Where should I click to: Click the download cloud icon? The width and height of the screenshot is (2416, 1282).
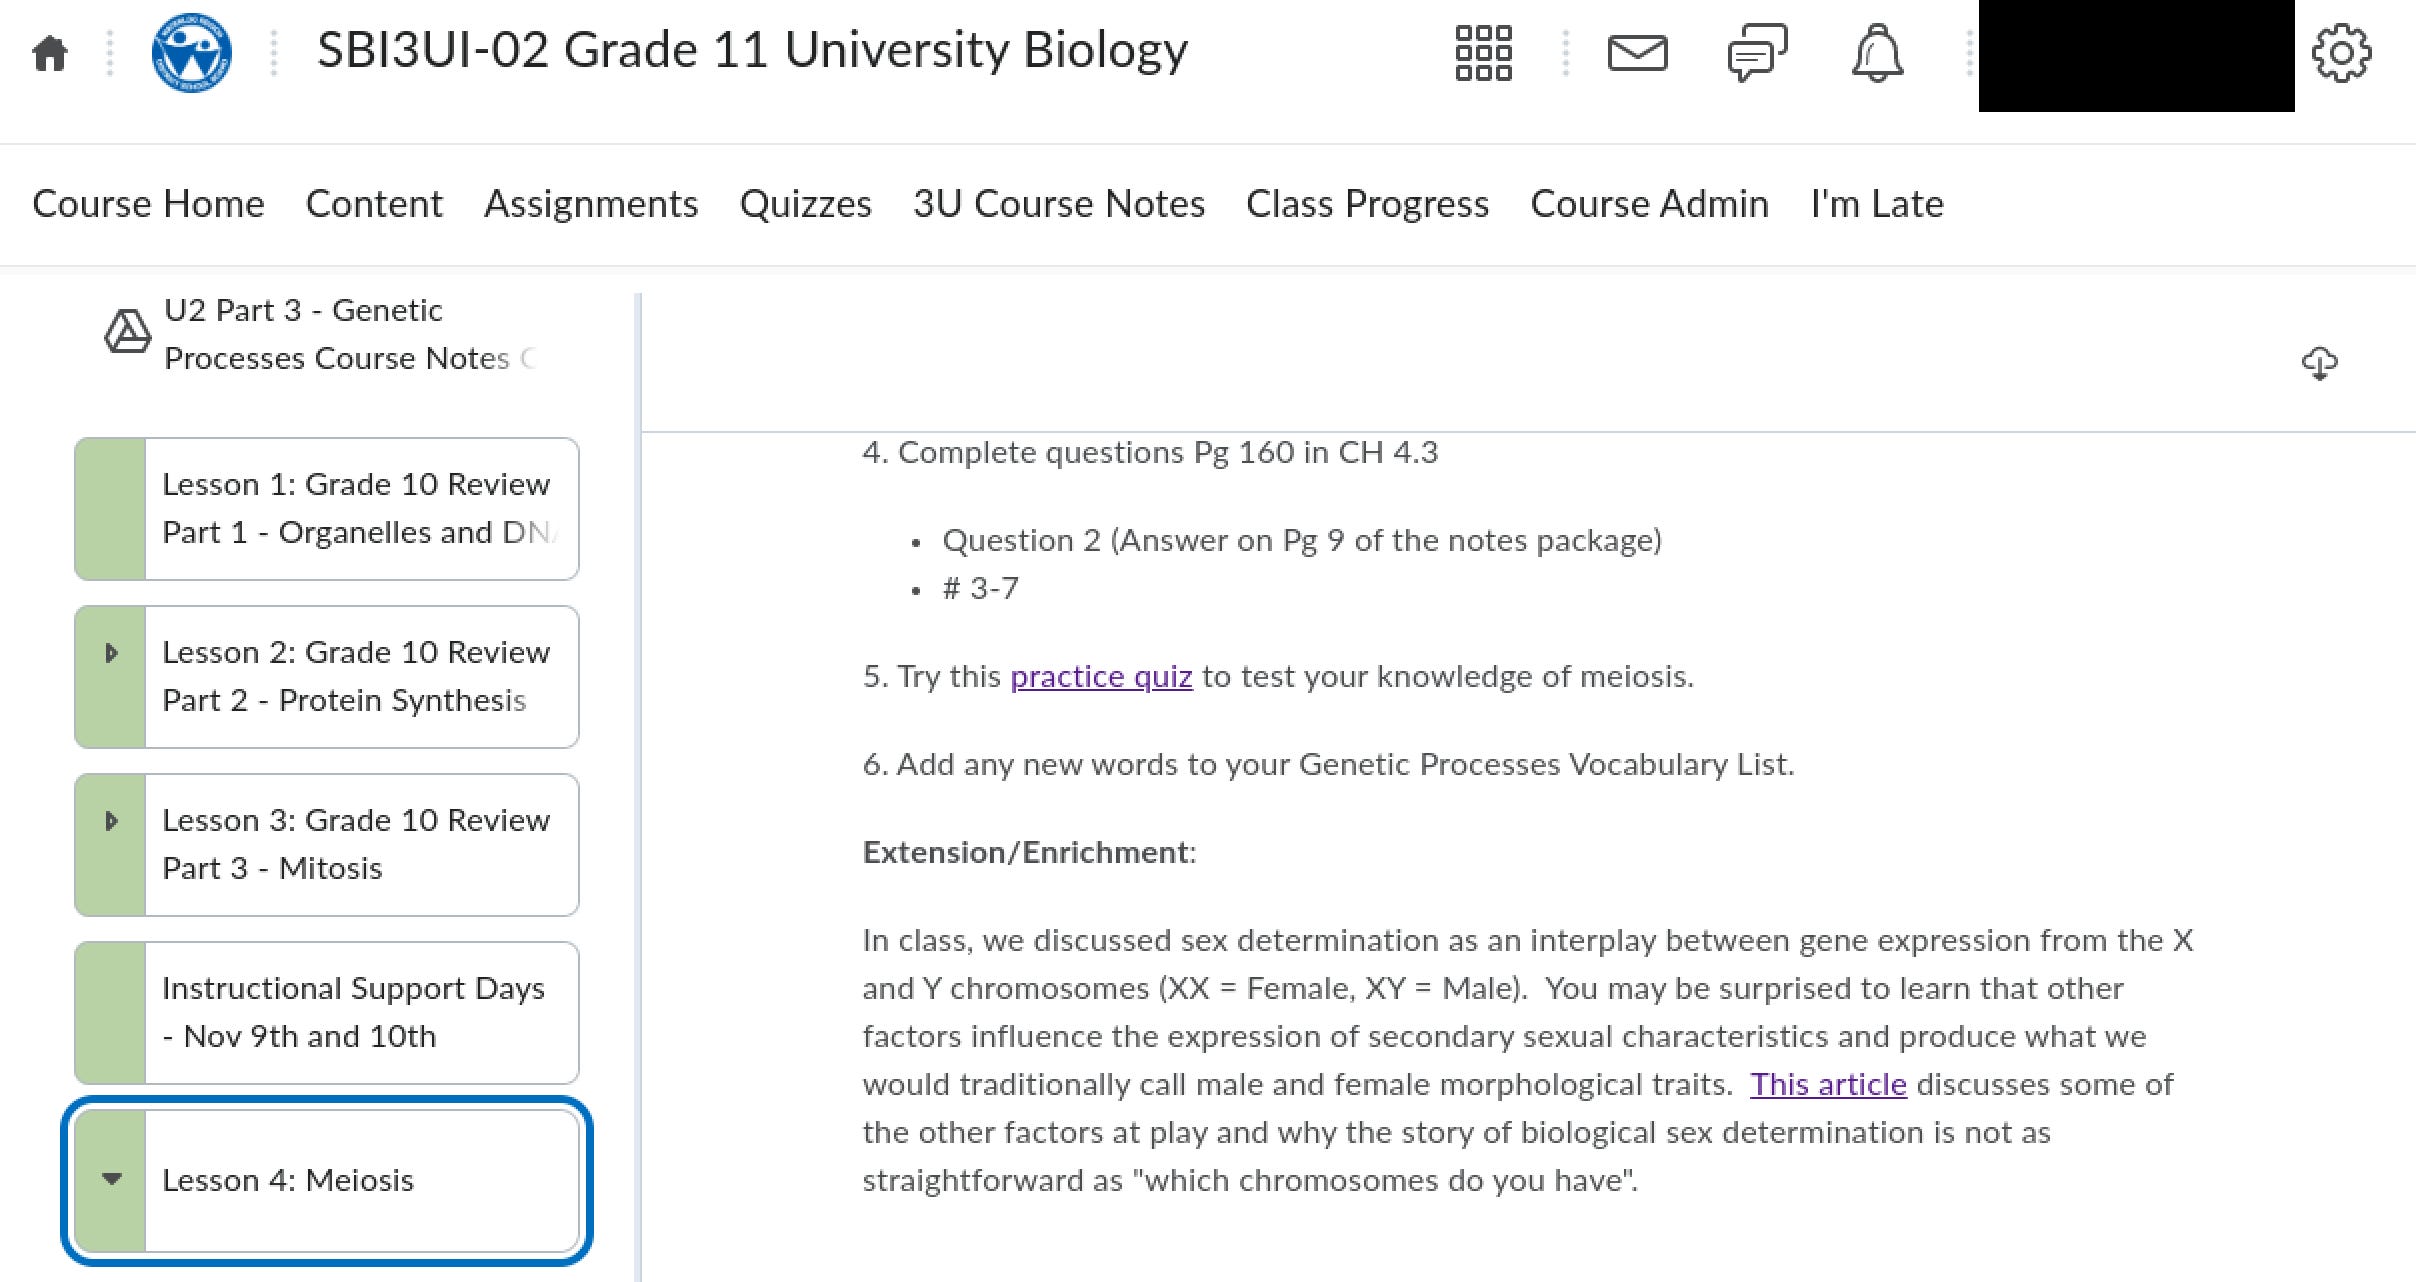pos(2319,363)
